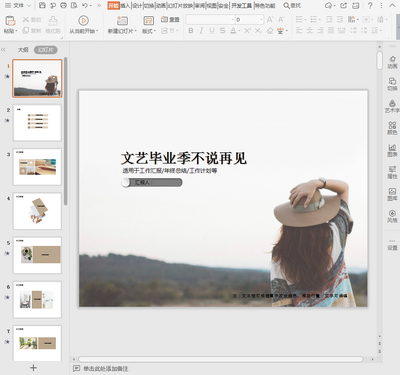Open the numbering list dropdown
400x375 pixels.
coord(320,20)
